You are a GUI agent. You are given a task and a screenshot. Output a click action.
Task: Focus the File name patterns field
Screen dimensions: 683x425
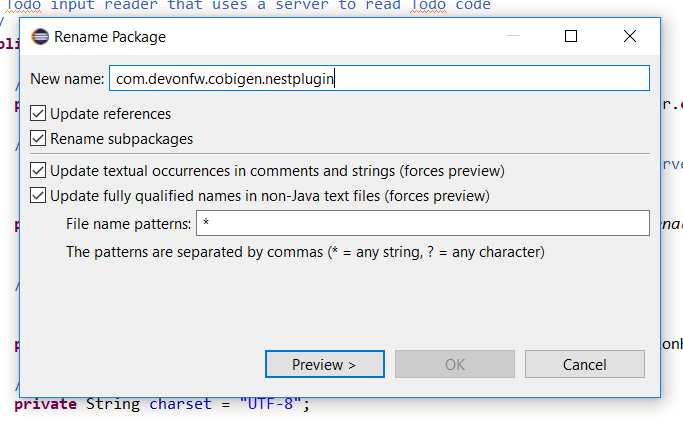point(420,223)
